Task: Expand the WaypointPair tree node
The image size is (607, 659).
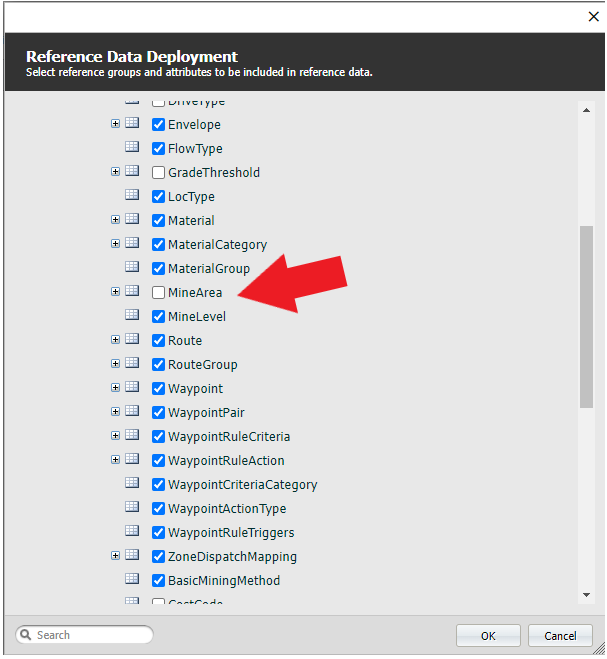Action: click(x=115, y=412)
